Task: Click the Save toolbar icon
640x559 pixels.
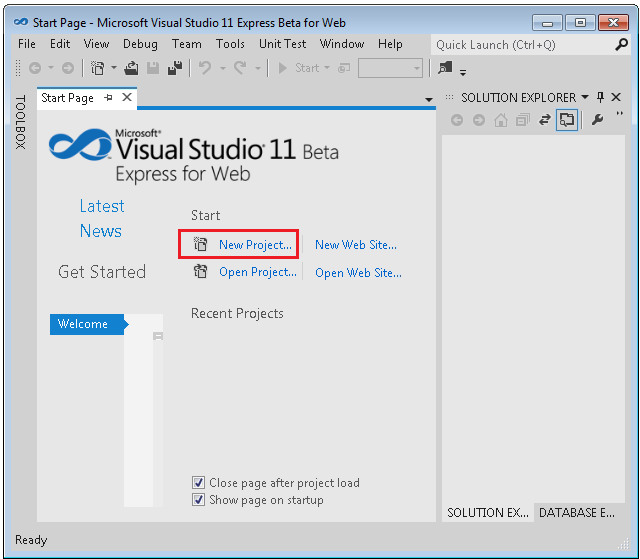Action: pos(153,68)
